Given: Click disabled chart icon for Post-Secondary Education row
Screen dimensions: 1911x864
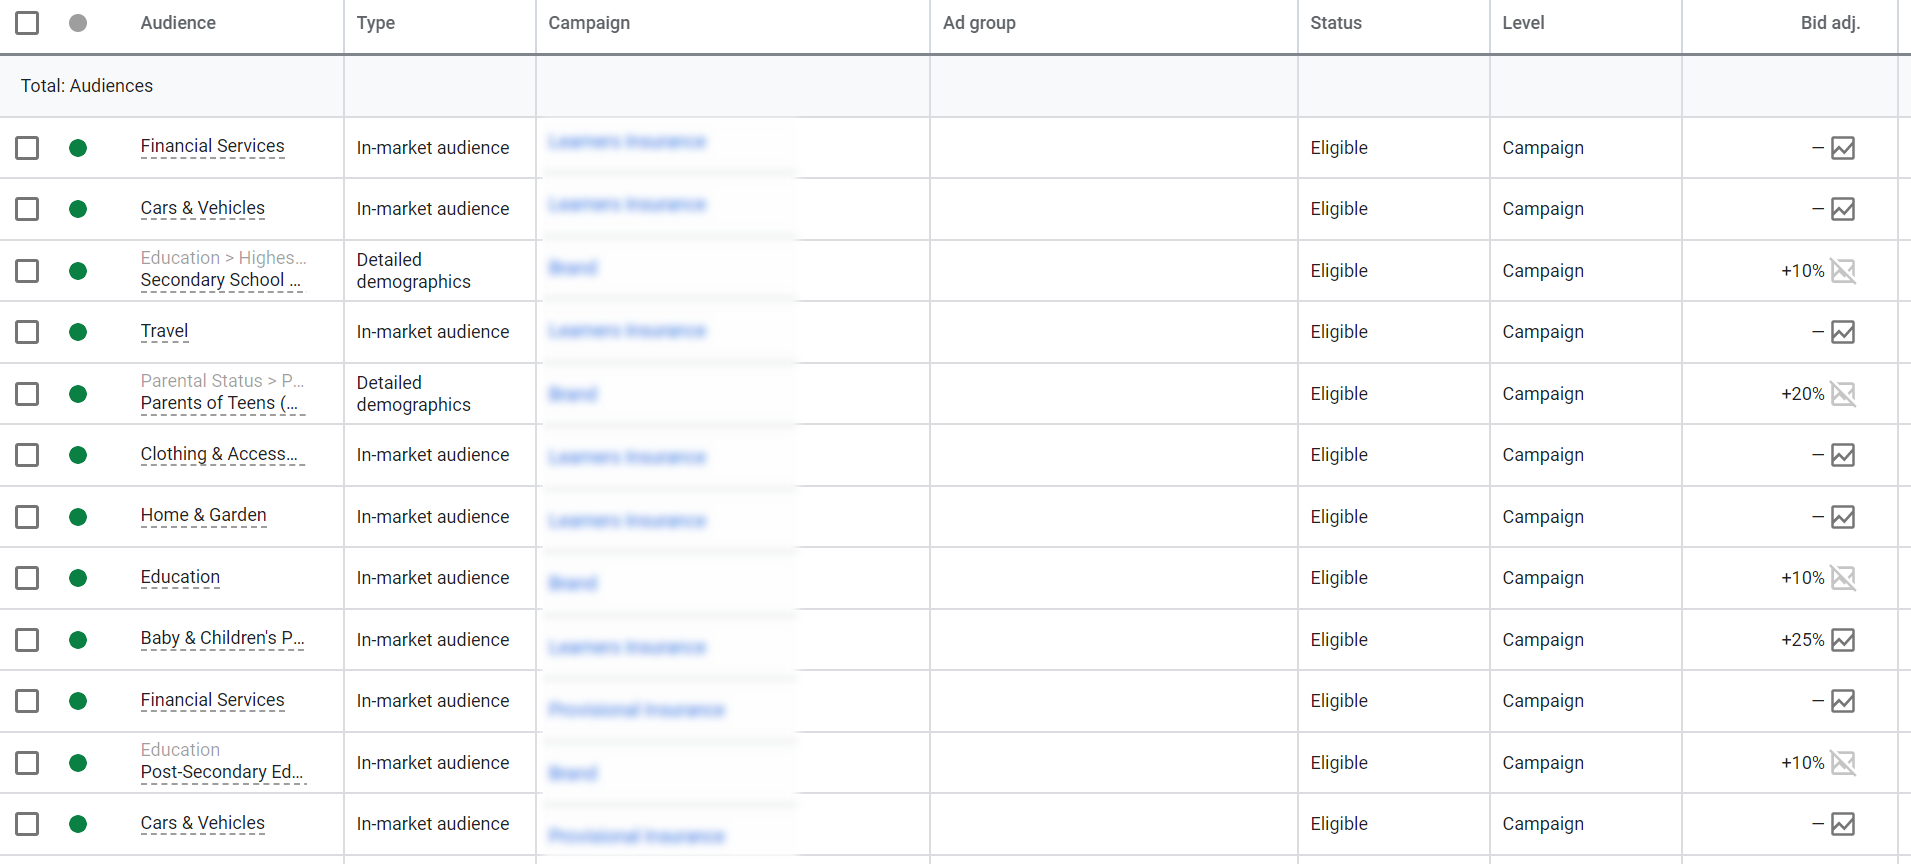Looking at the screenshot, I should coord(1843,763).
